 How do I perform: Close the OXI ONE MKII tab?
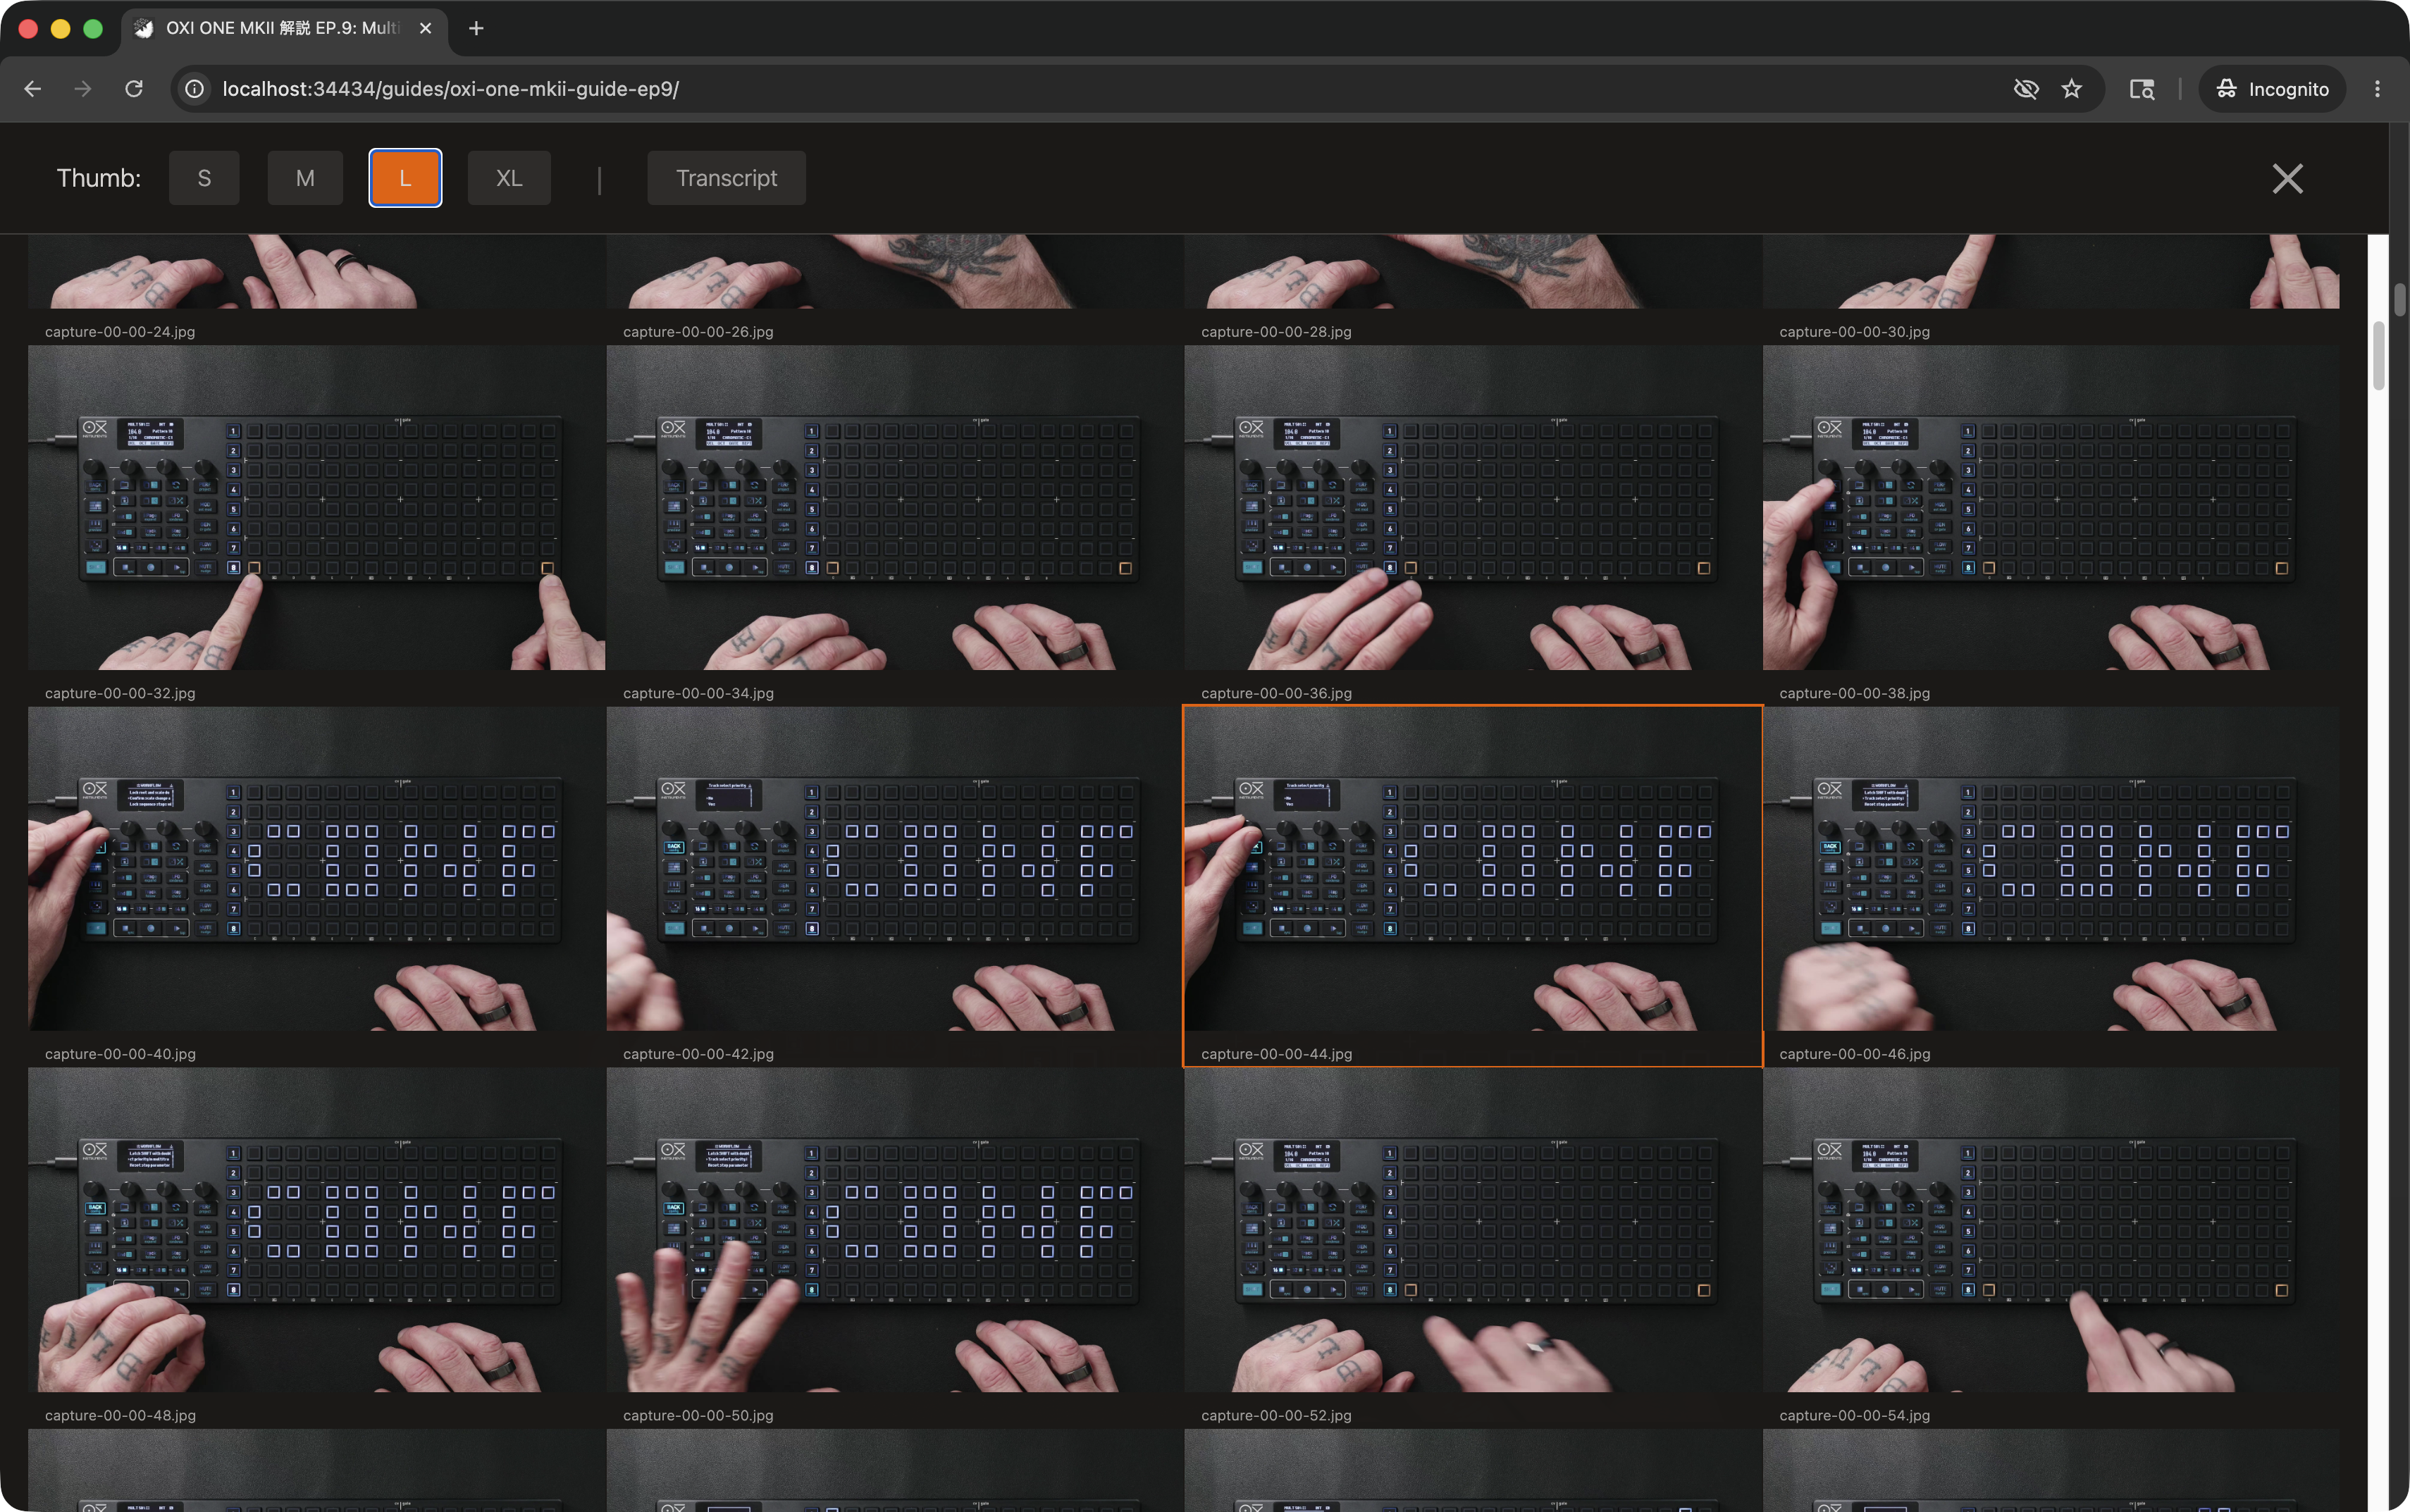426,28
